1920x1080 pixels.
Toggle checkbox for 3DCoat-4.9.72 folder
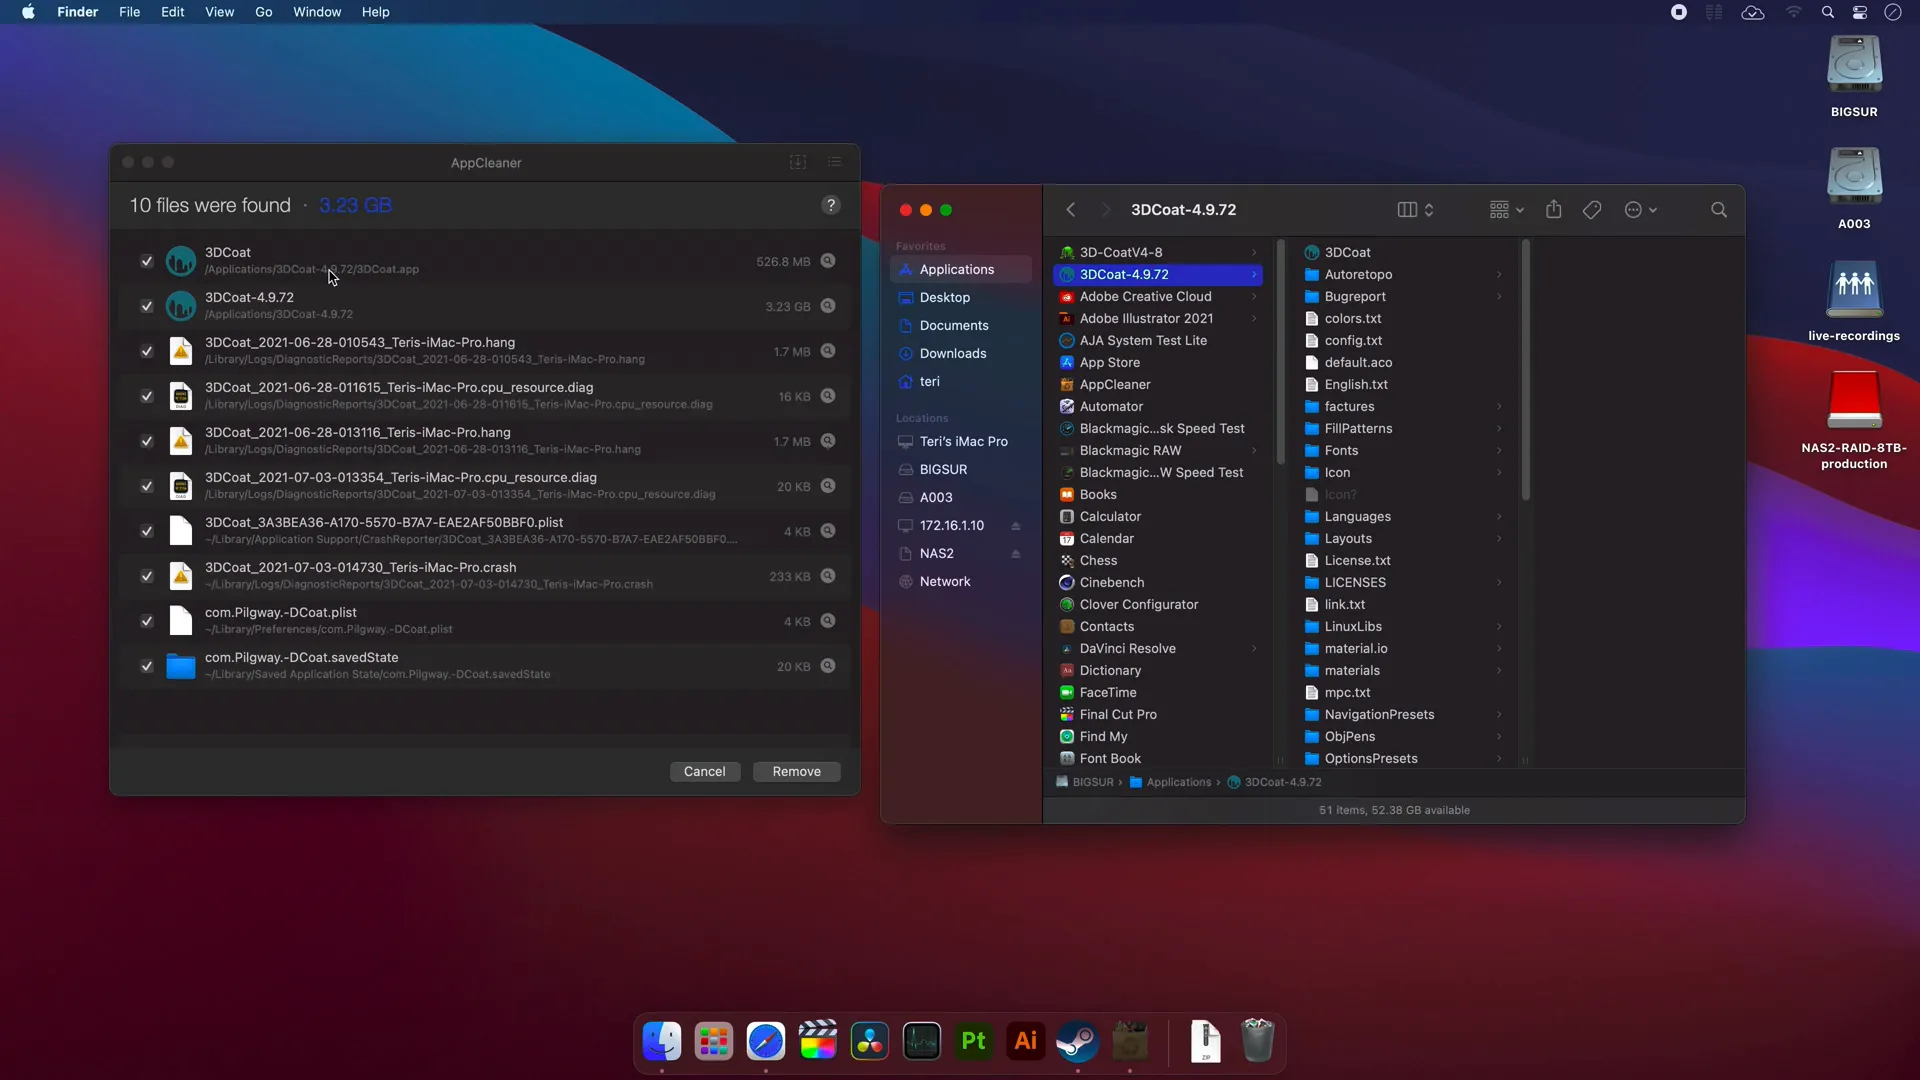tap(146, 306)
